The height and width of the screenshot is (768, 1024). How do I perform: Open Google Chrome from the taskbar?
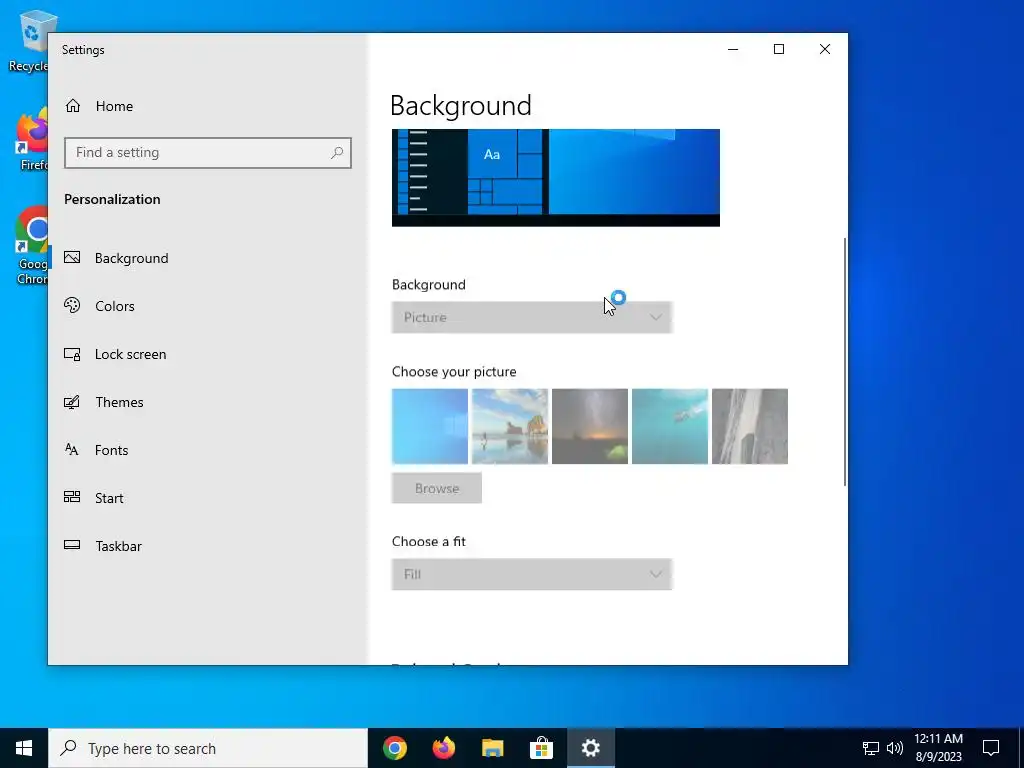coord(395,748)
